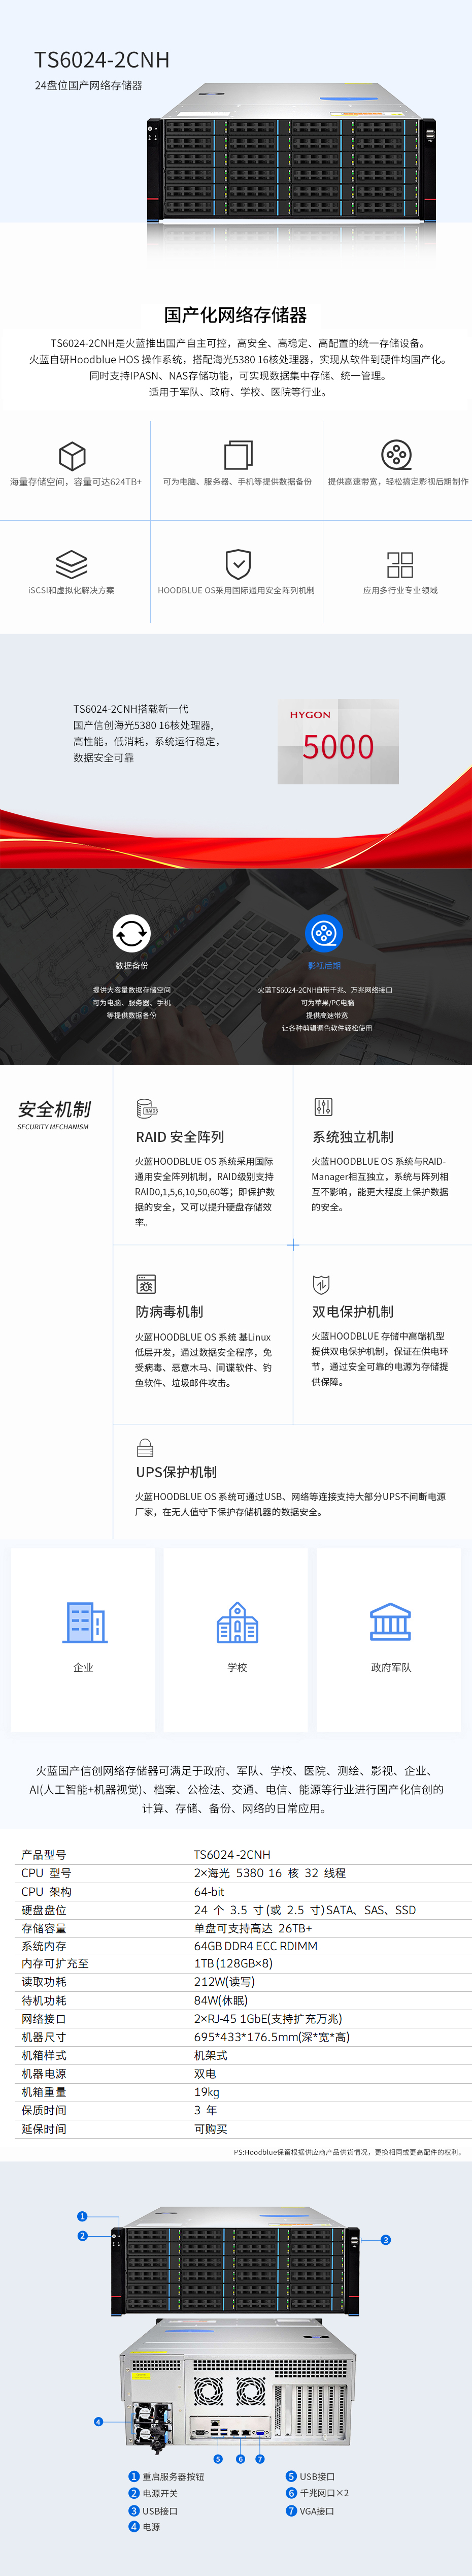Click the cube icon for mass storage space
This screenshot has width=472, height=2576.
tap(72, 456)
